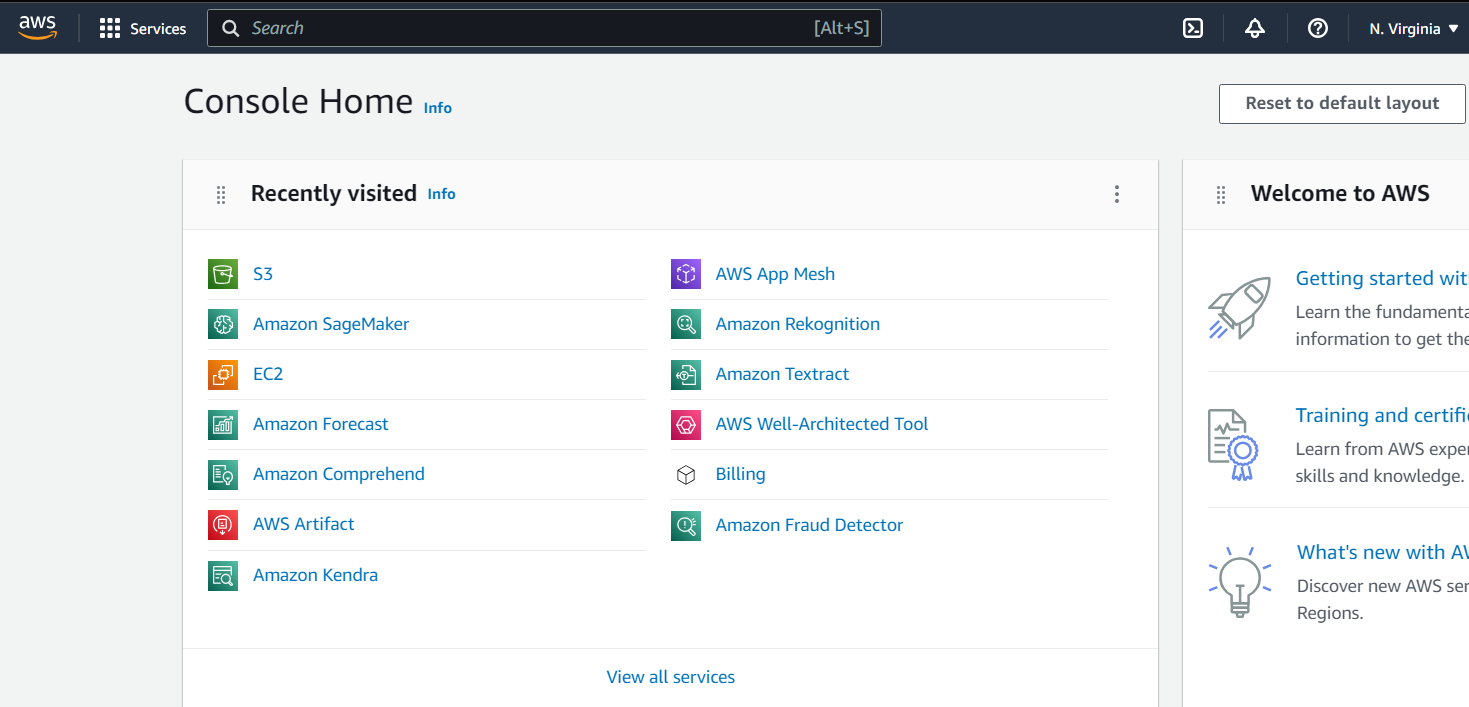
Task: Click the AWS logo
Action: [x=38, y=28]
